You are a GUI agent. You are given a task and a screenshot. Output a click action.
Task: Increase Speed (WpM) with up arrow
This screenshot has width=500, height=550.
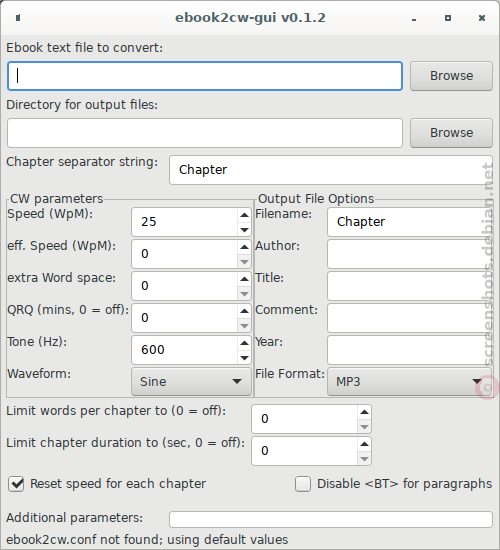[x=244, y=215]
